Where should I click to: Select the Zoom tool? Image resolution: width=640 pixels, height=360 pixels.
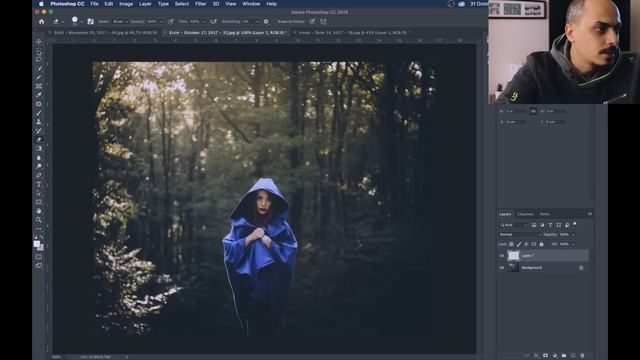[x=39, y=220]
